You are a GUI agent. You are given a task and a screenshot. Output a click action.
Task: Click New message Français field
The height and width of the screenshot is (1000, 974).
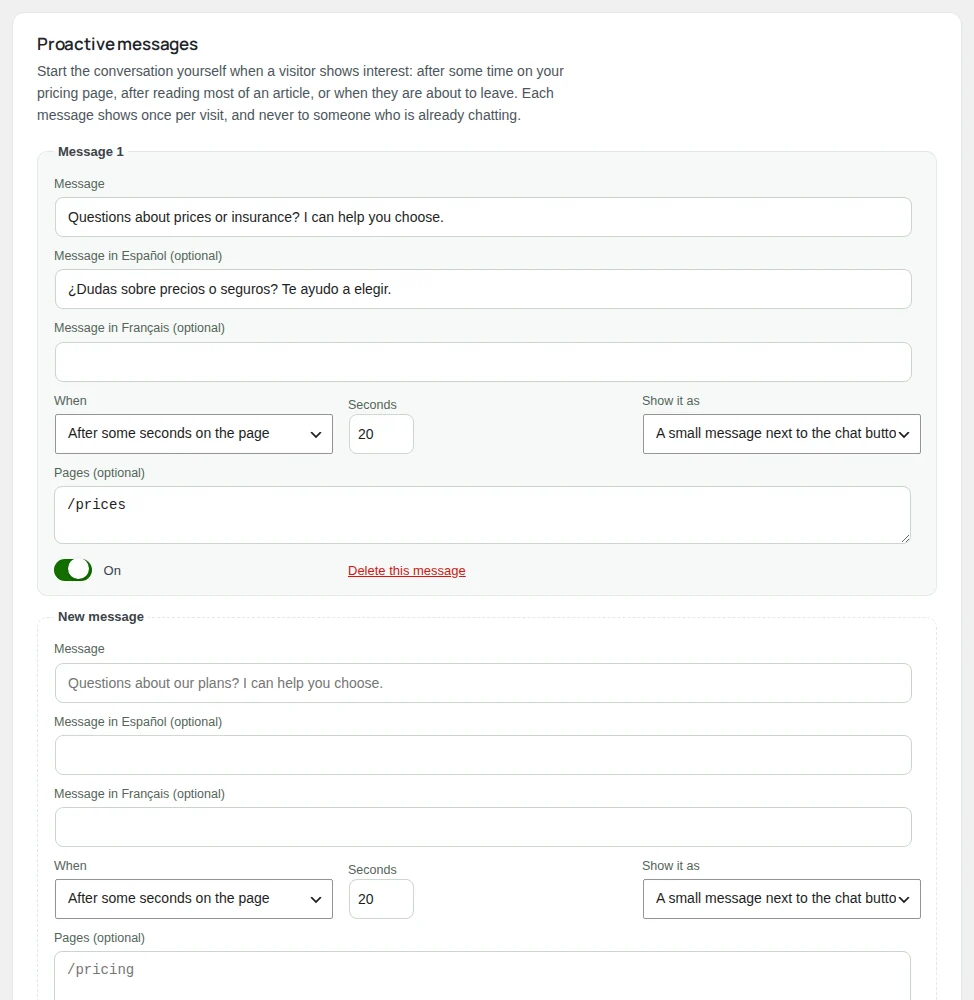[483, 828]
